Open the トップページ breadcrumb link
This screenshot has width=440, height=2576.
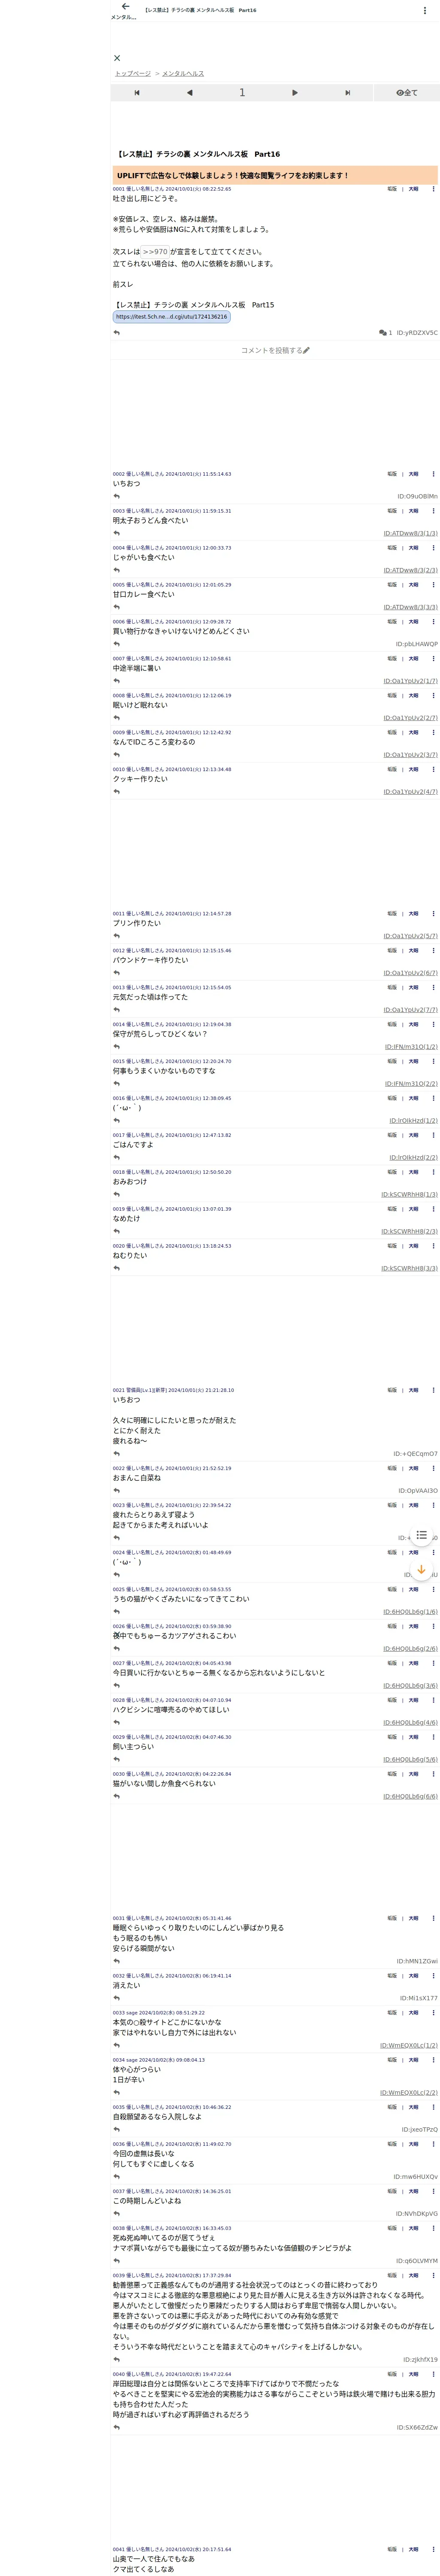click(133, 74)
